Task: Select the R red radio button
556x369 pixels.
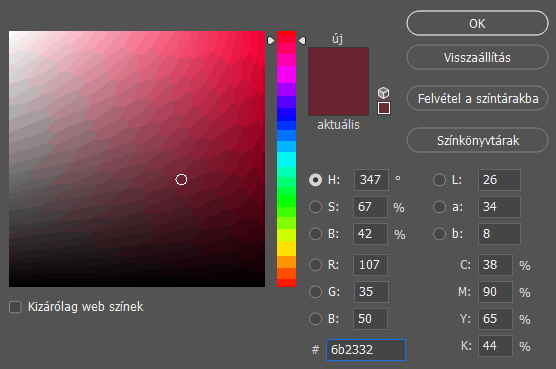Action: click(316, 265)
